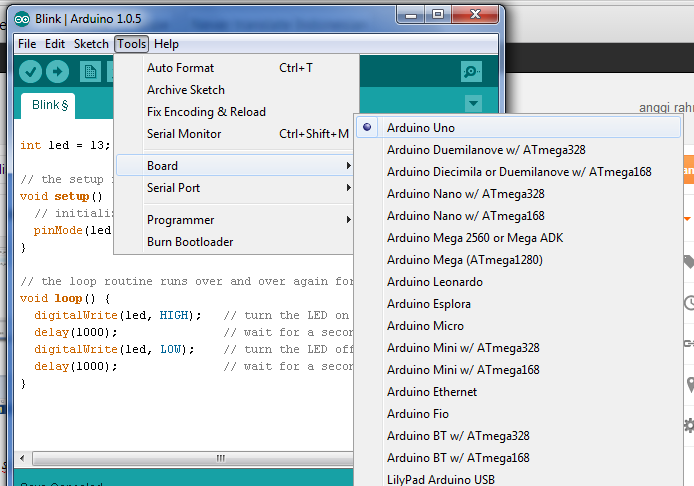Screen dimensions: 694x486
Task: Click the New sketch file icon
Action: coord(90,72)
